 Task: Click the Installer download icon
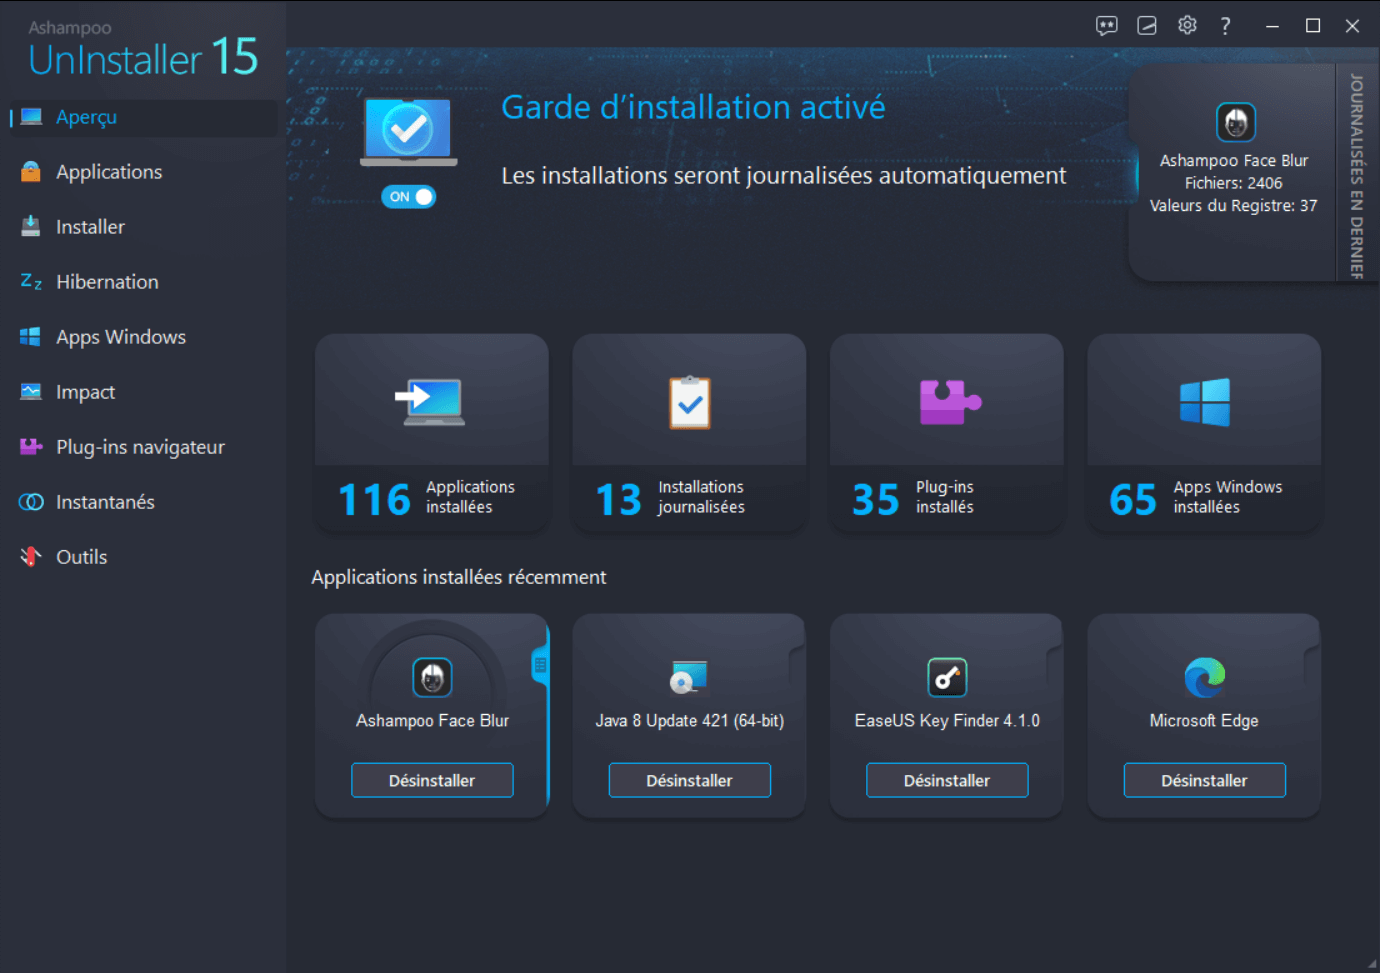point(31,226)
